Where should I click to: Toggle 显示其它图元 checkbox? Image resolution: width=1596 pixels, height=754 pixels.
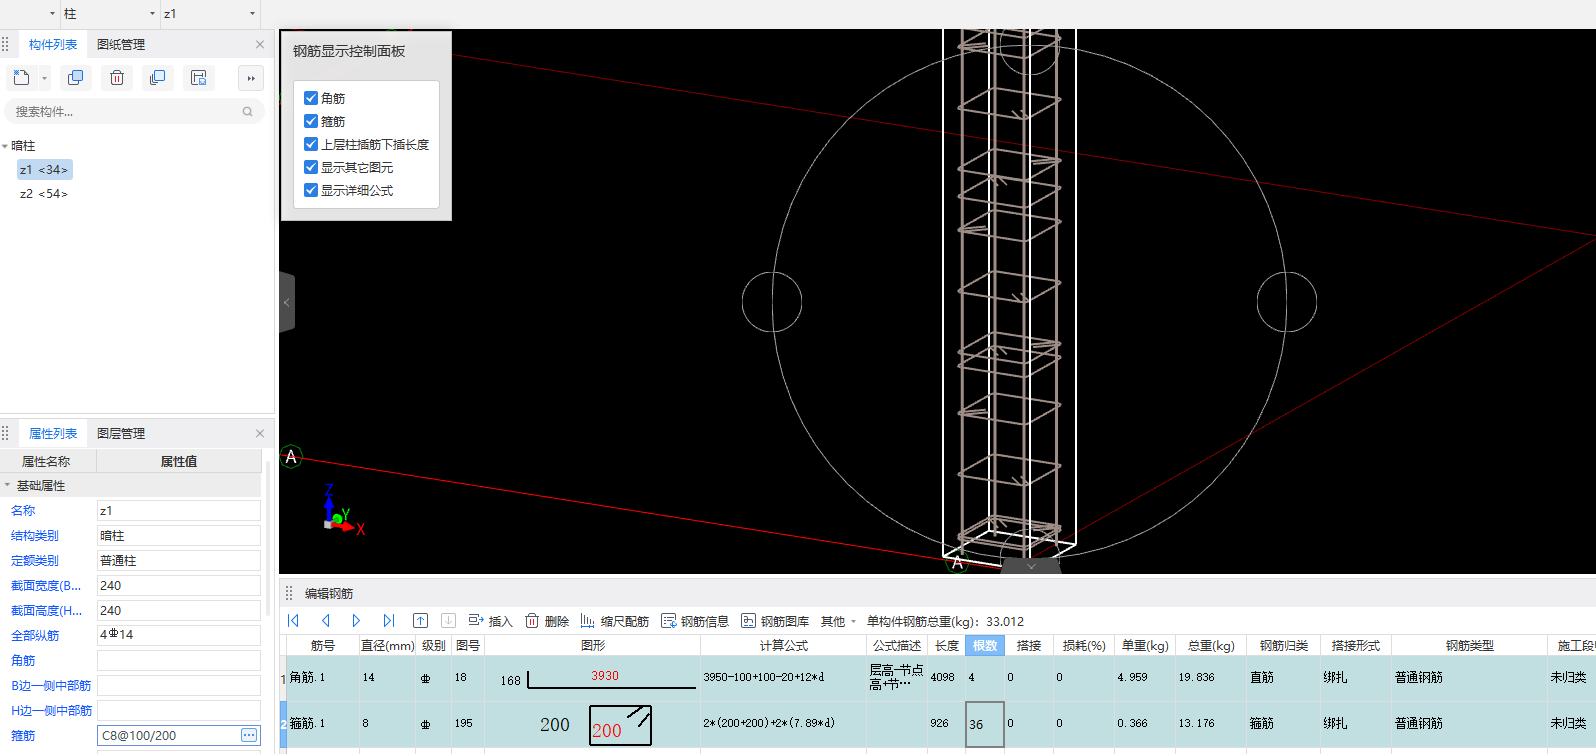click(x=311, y=167)
